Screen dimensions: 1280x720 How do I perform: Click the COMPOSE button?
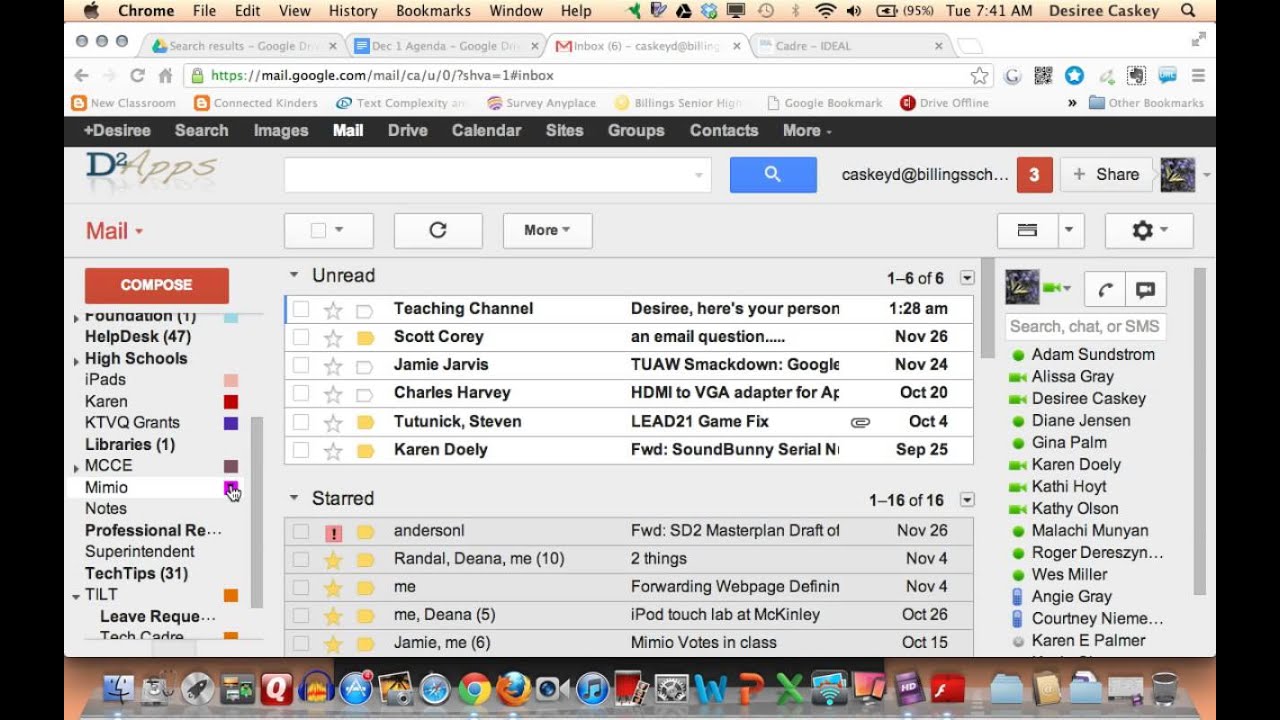click(x=157, y=285)
